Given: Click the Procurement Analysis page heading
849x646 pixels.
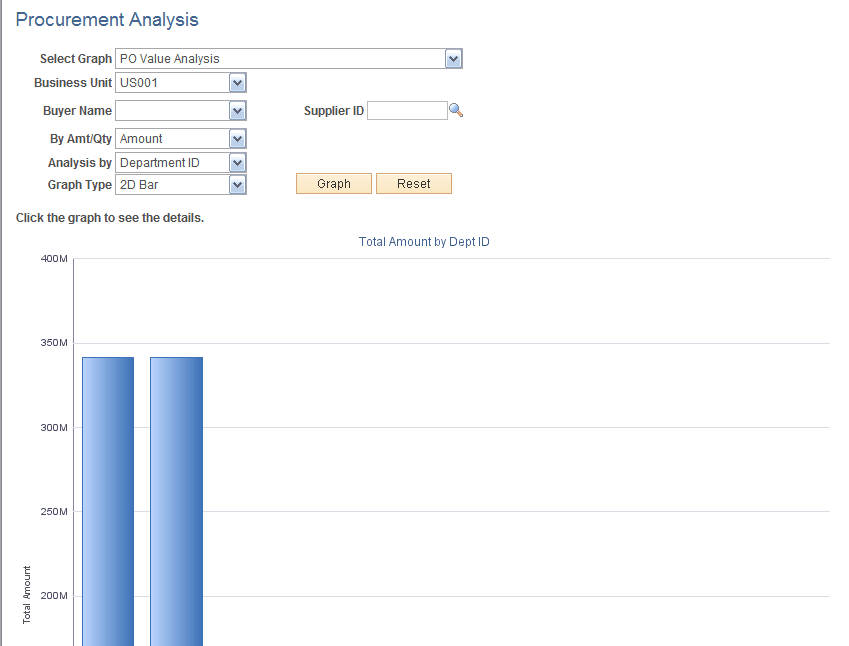Looking at the screenshot, I should tap(107, 19).
